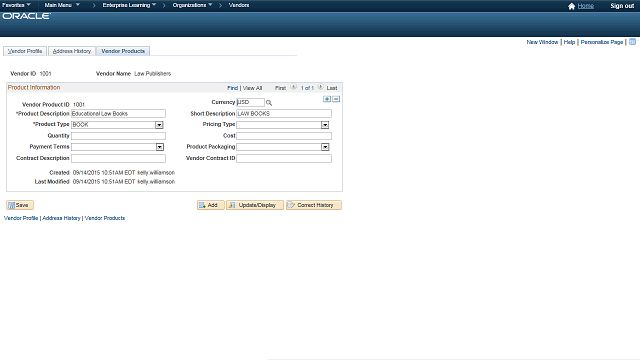Viewport: 640px width, 360px height.
Task: Open New Window link
Action: [542, 42]
